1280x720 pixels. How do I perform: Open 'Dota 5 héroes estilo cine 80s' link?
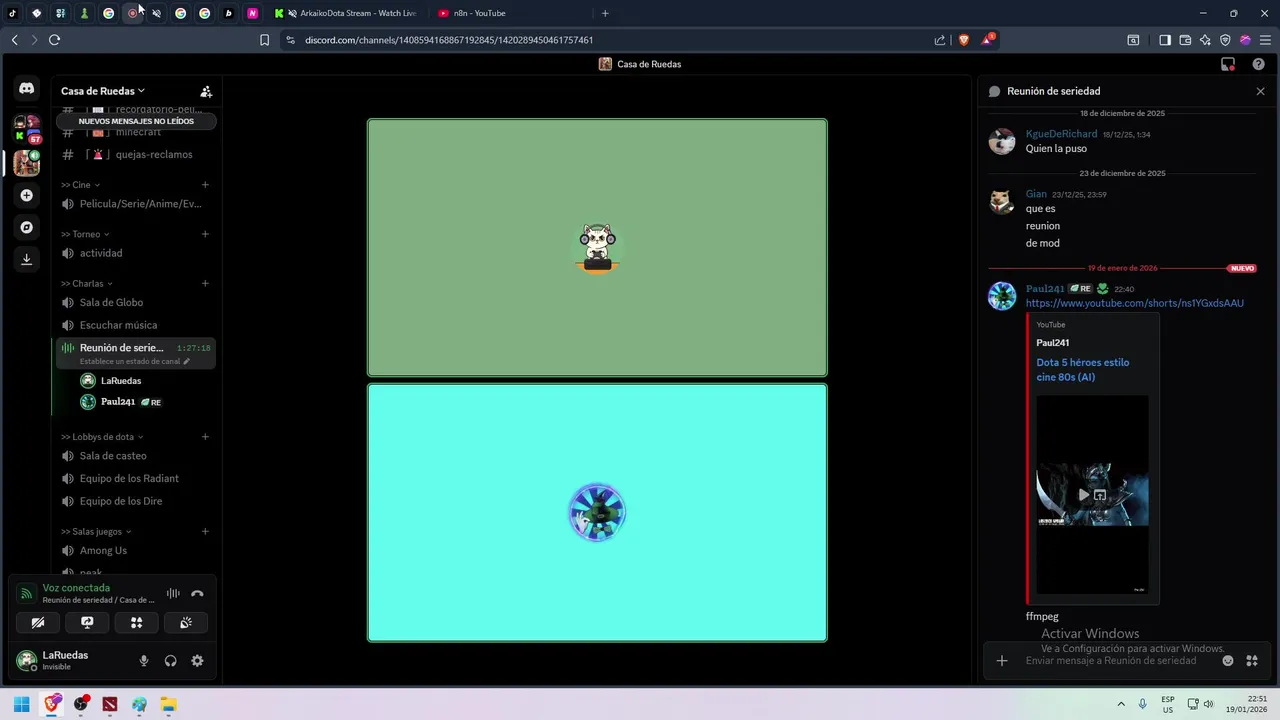[x=1083, y=370]
